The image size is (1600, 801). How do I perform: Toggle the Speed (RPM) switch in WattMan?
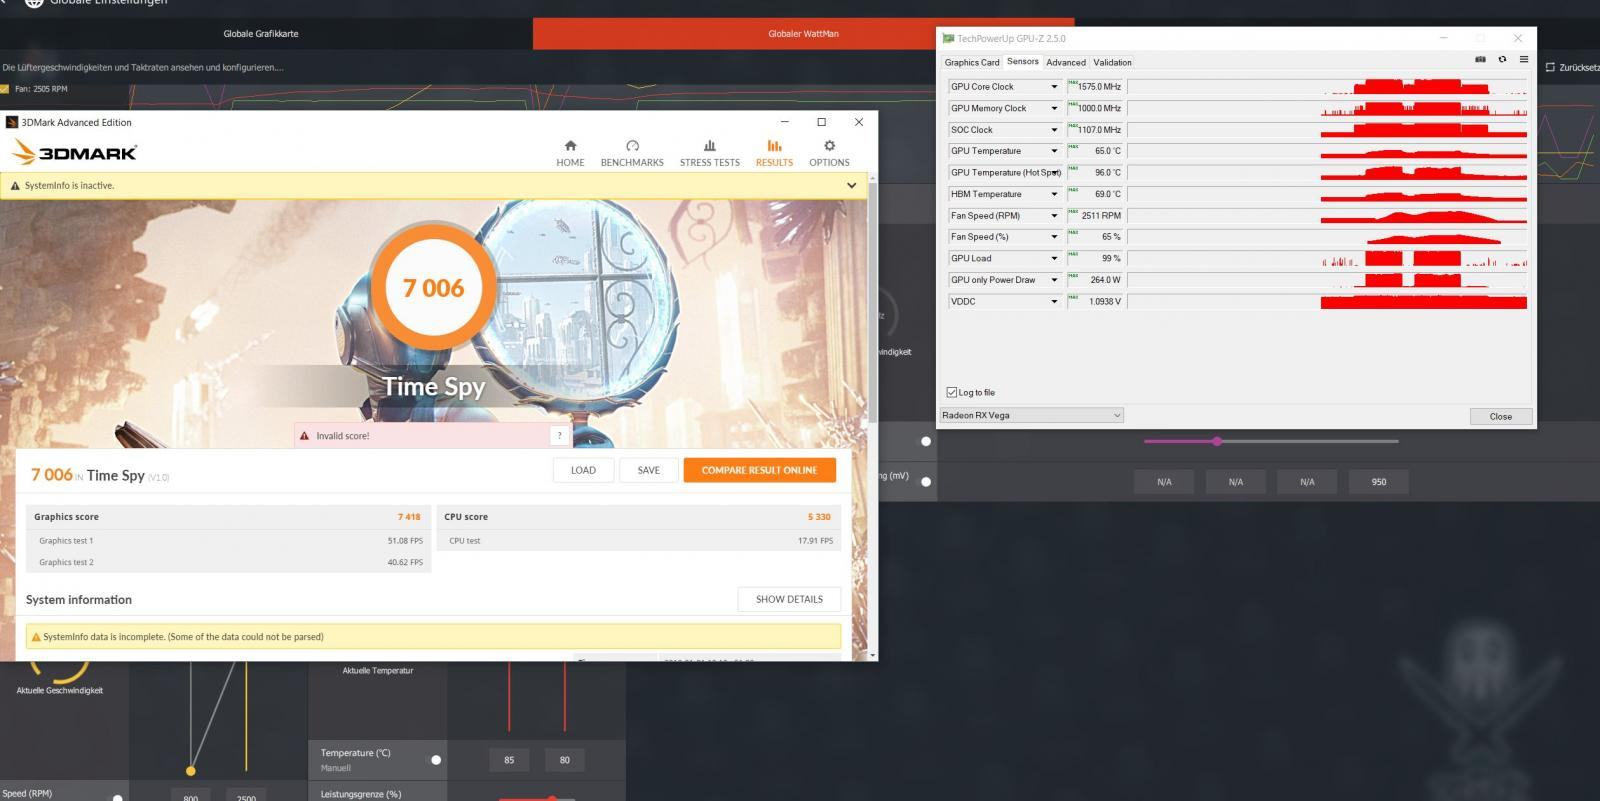(117, 797)
